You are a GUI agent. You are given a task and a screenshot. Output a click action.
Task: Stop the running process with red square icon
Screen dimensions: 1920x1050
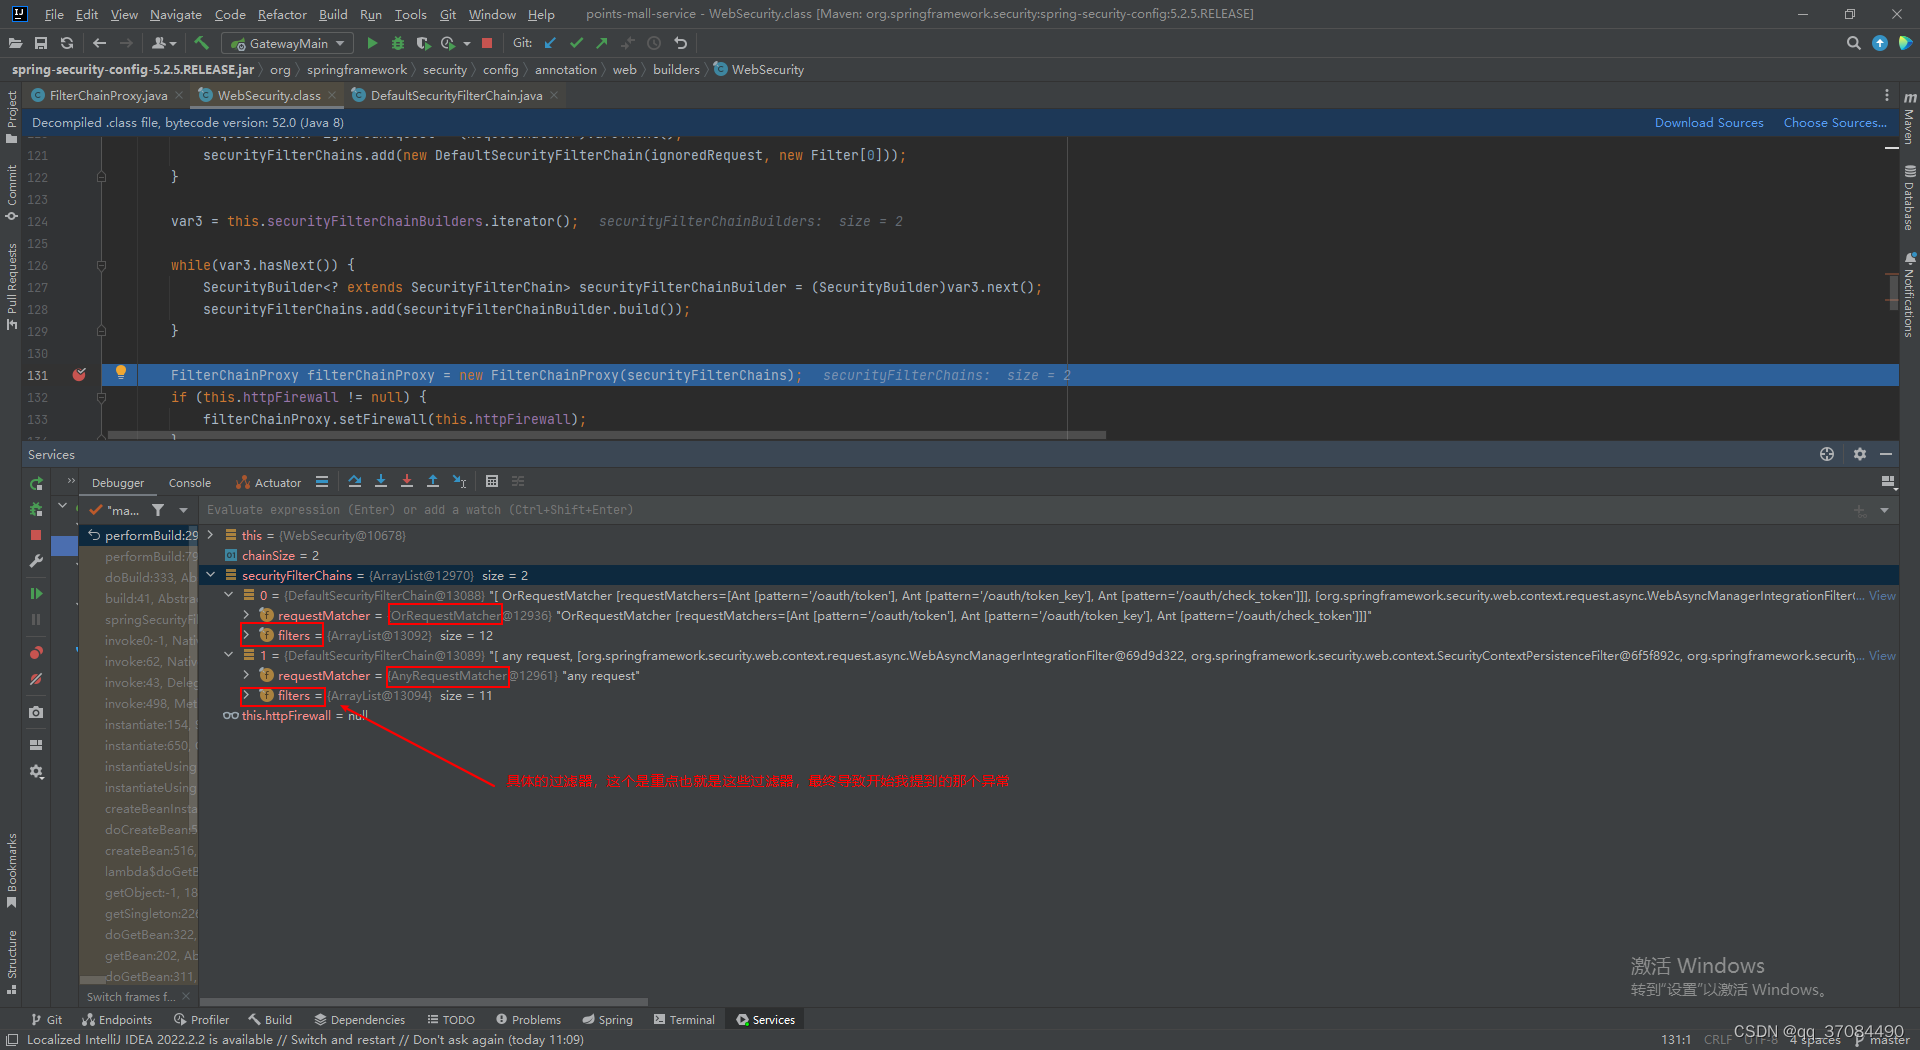click(x=487, y=43)
